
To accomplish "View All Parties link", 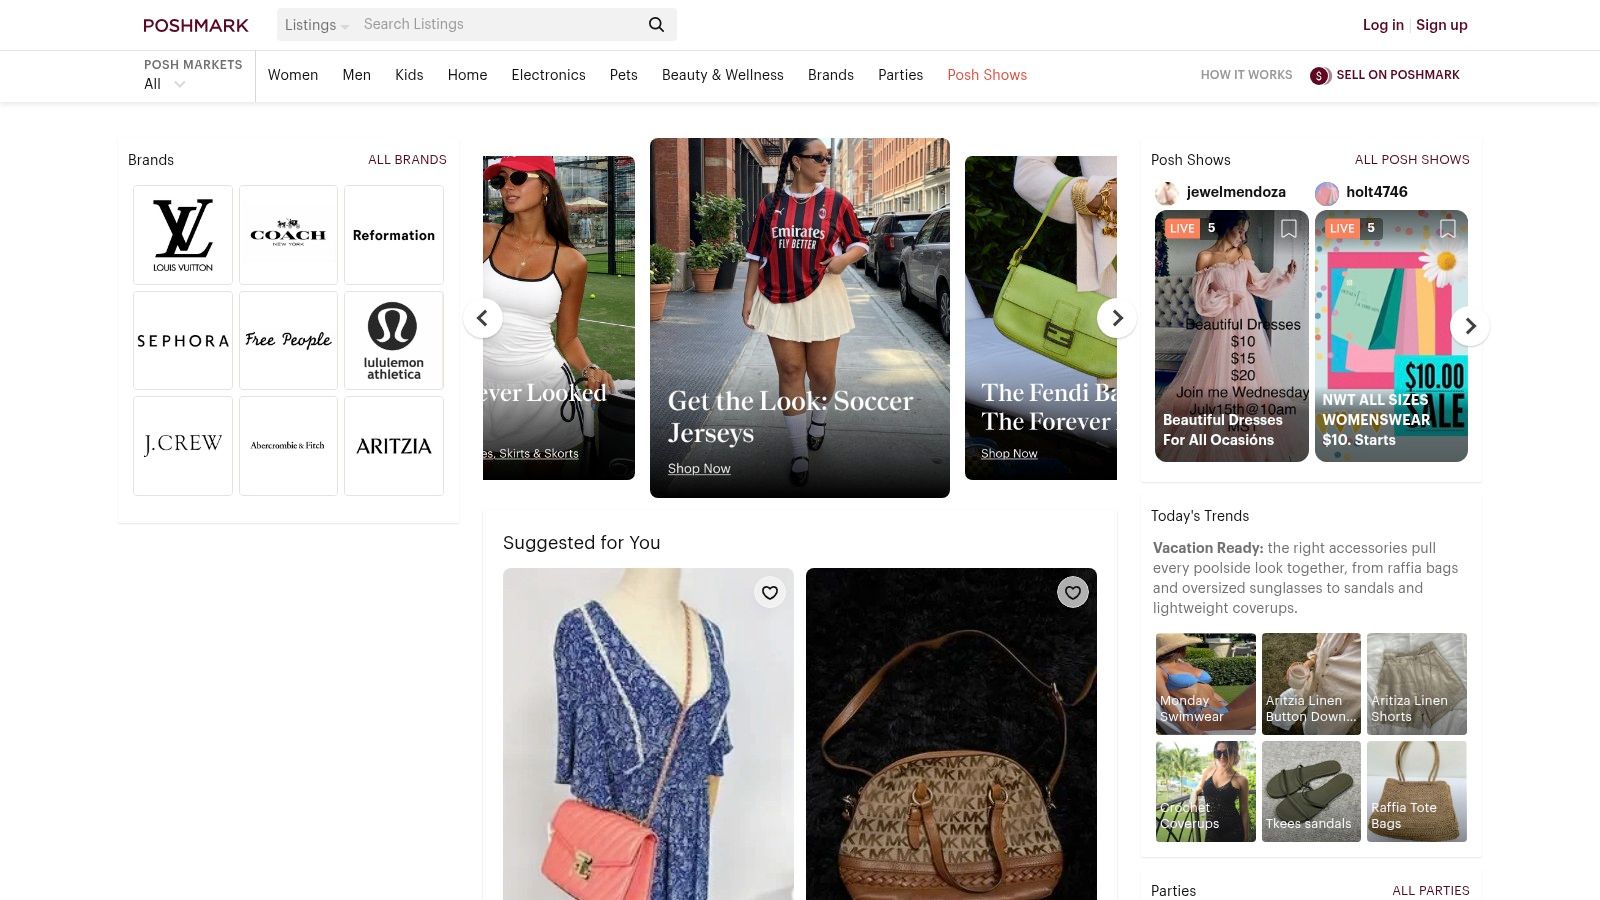I will click(1431, 891).
